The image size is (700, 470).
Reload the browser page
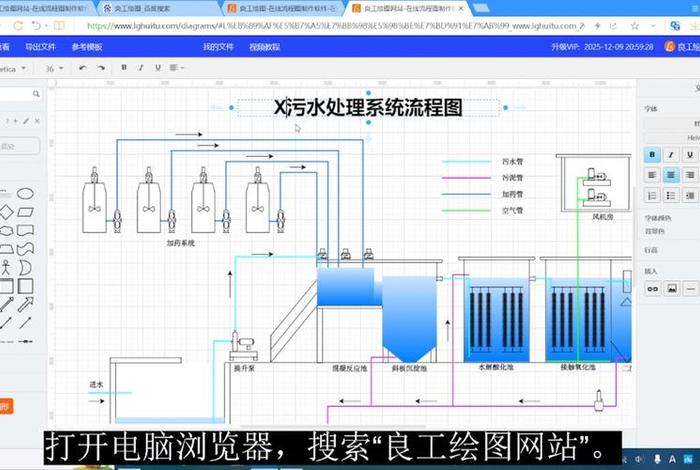(x=18, y=26)
